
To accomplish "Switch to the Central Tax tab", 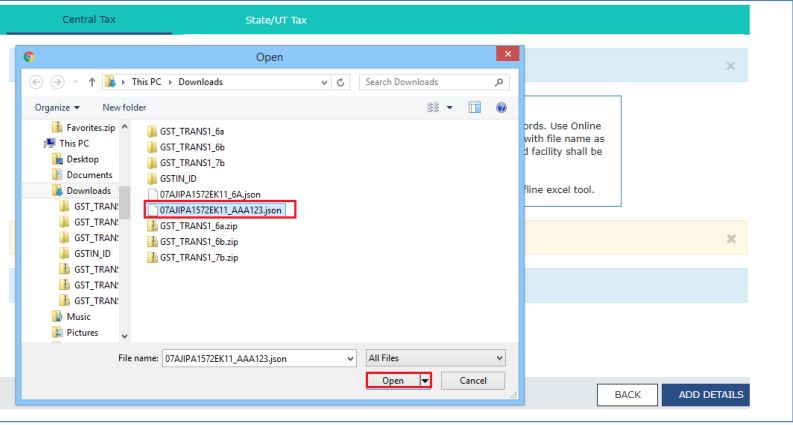I will point(89,20).
